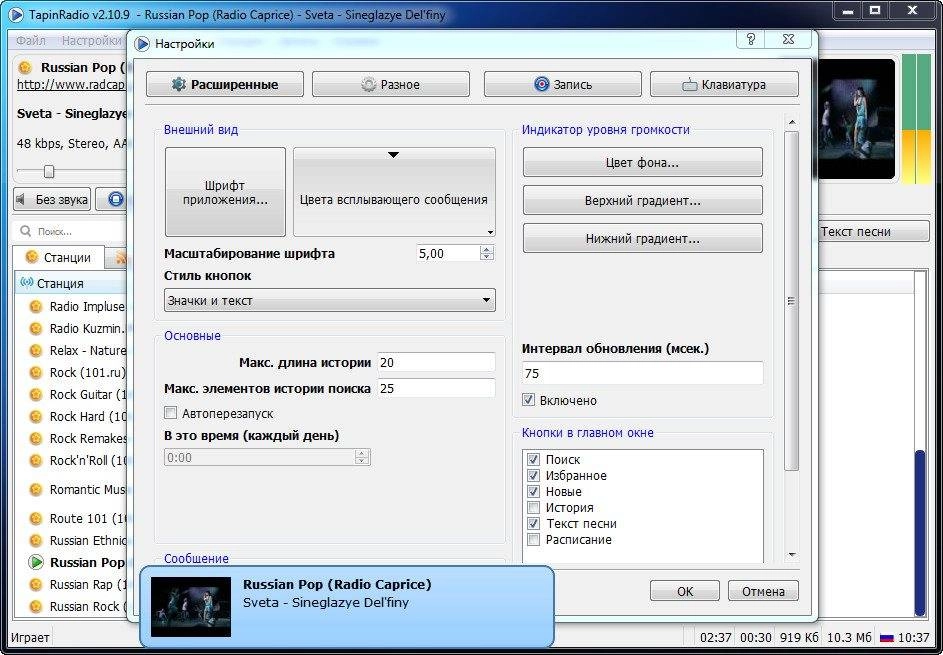Mute audio with Без звука button
Image resolution: width=943 pixels, height=655 pixels.
coord(52,199)
